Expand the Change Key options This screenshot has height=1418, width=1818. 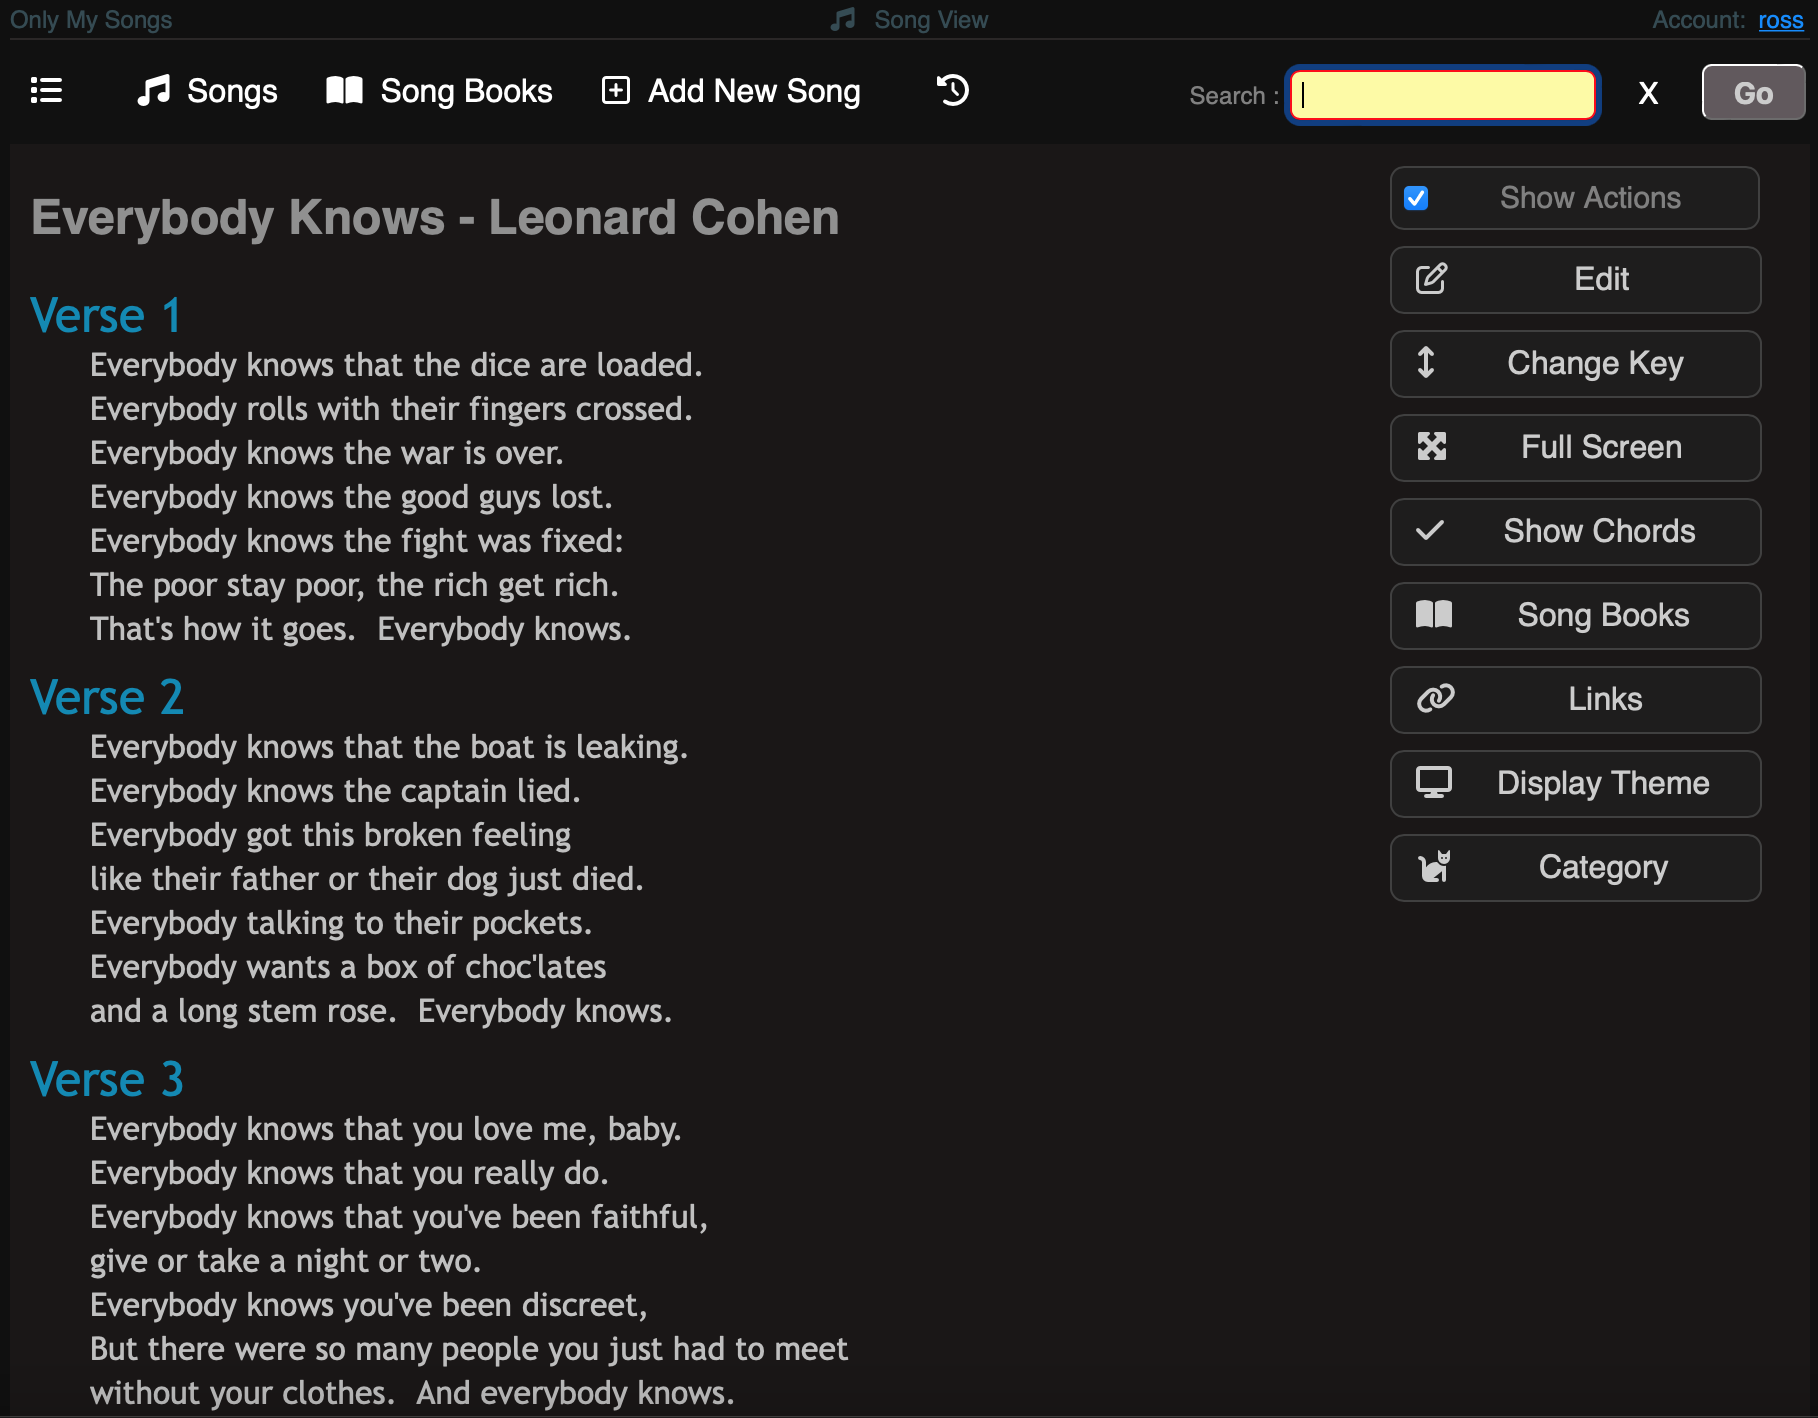[x=1595, y=363]
